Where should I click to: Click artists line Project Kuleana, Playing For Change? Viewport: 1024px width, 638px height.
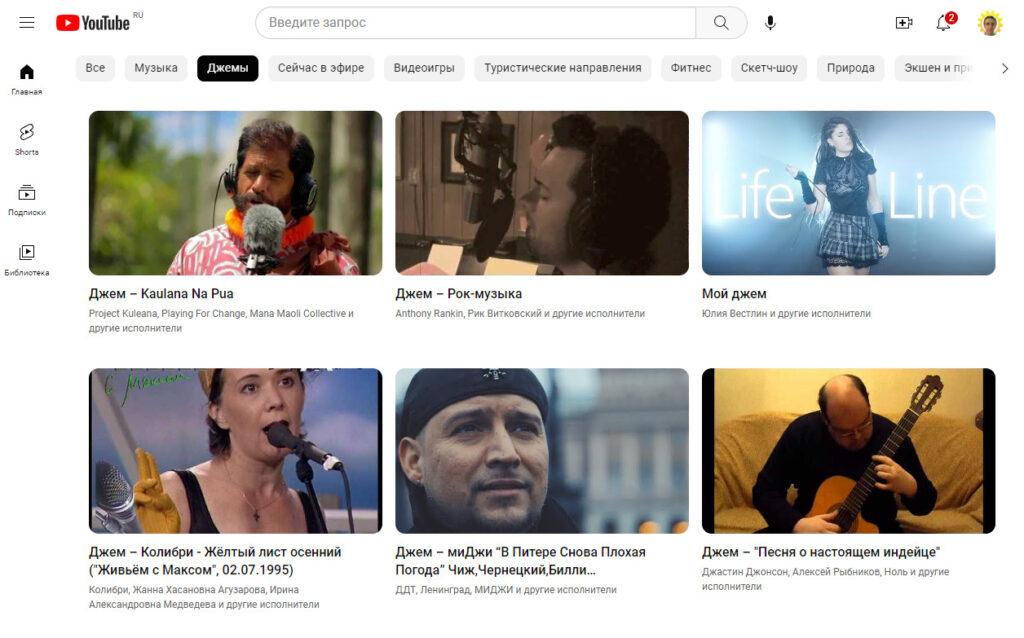[x=221, y=321]
